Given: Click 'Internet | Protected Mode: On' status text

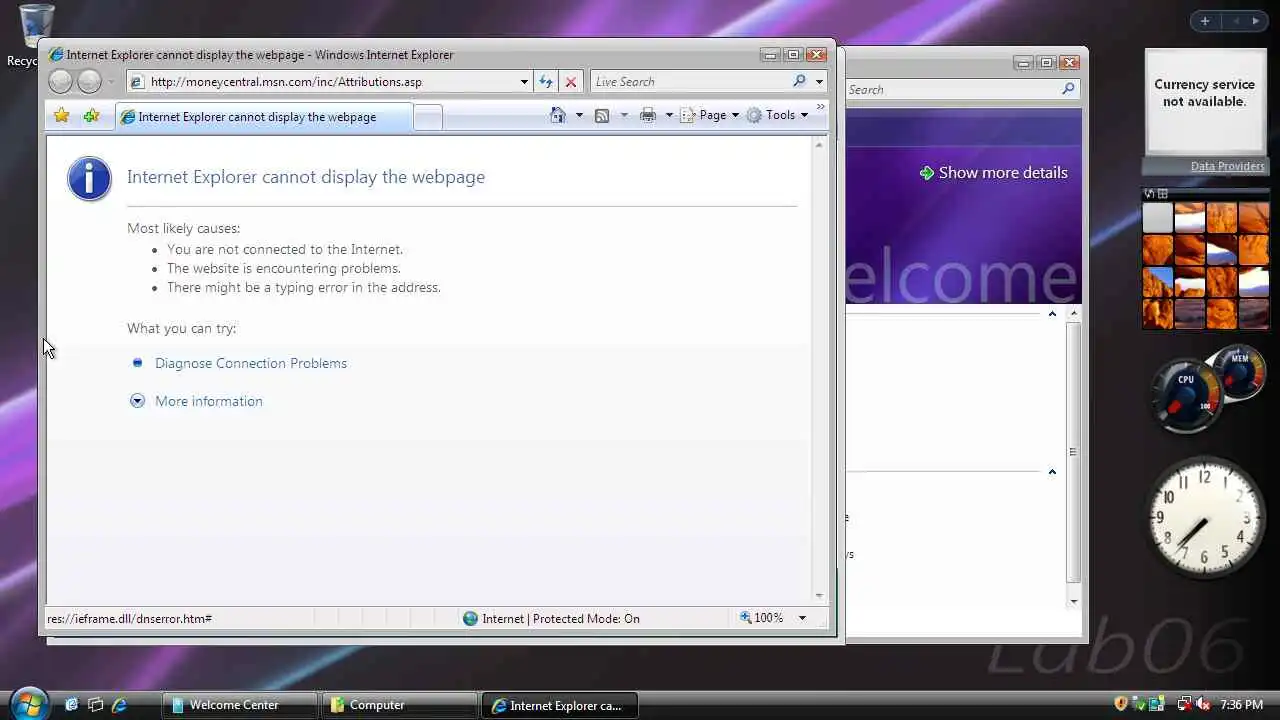Looking at the screenshot, I should click(561, 619).
